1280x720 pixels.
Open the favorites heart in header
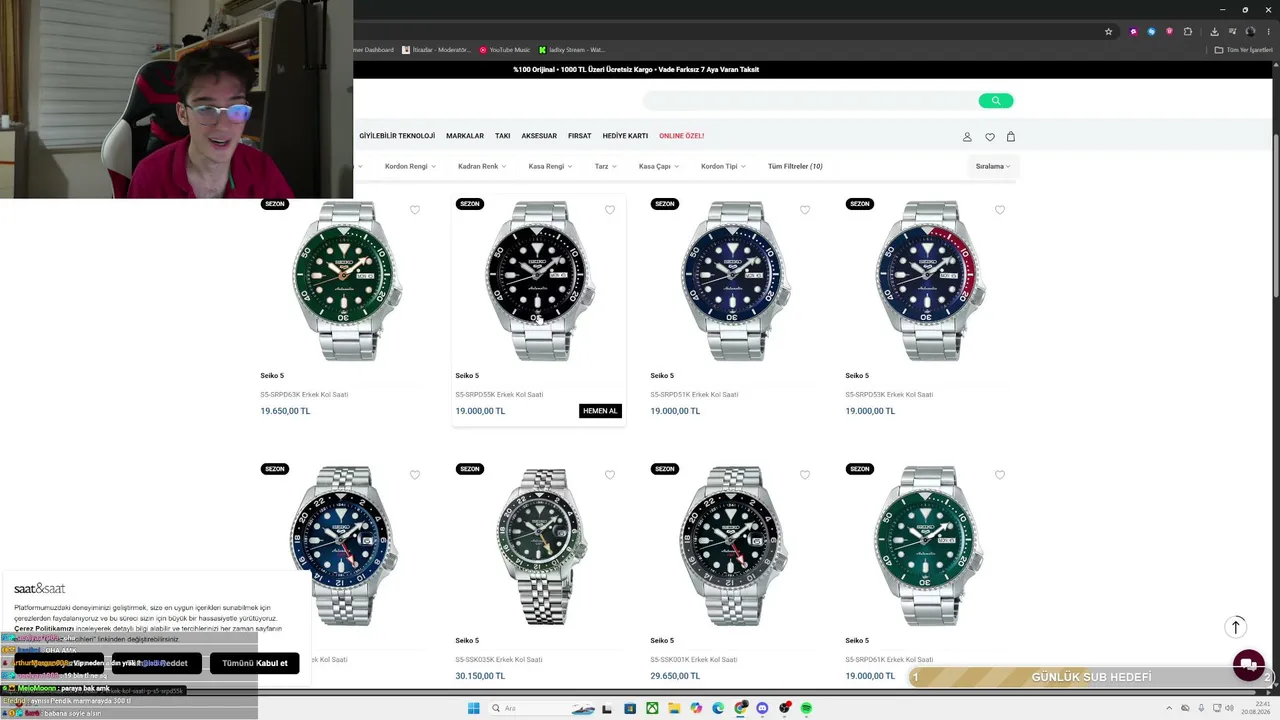pyautogui.click(x=990, y=137)
